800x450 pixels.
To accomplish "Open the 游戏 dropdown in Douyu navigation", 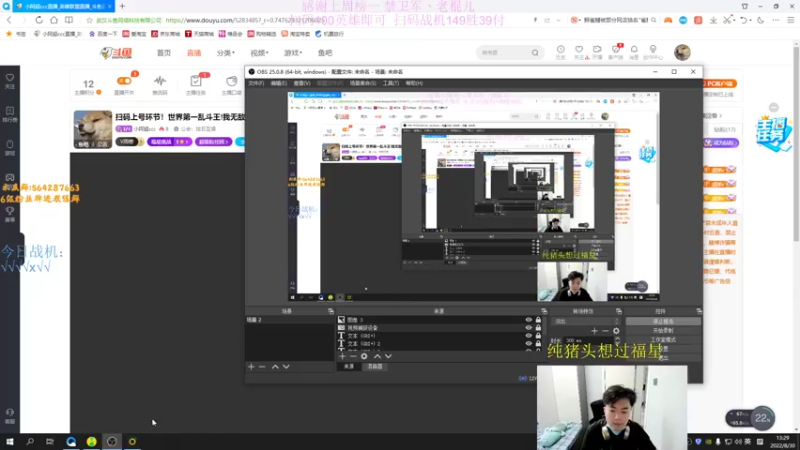I will point(293,53).
